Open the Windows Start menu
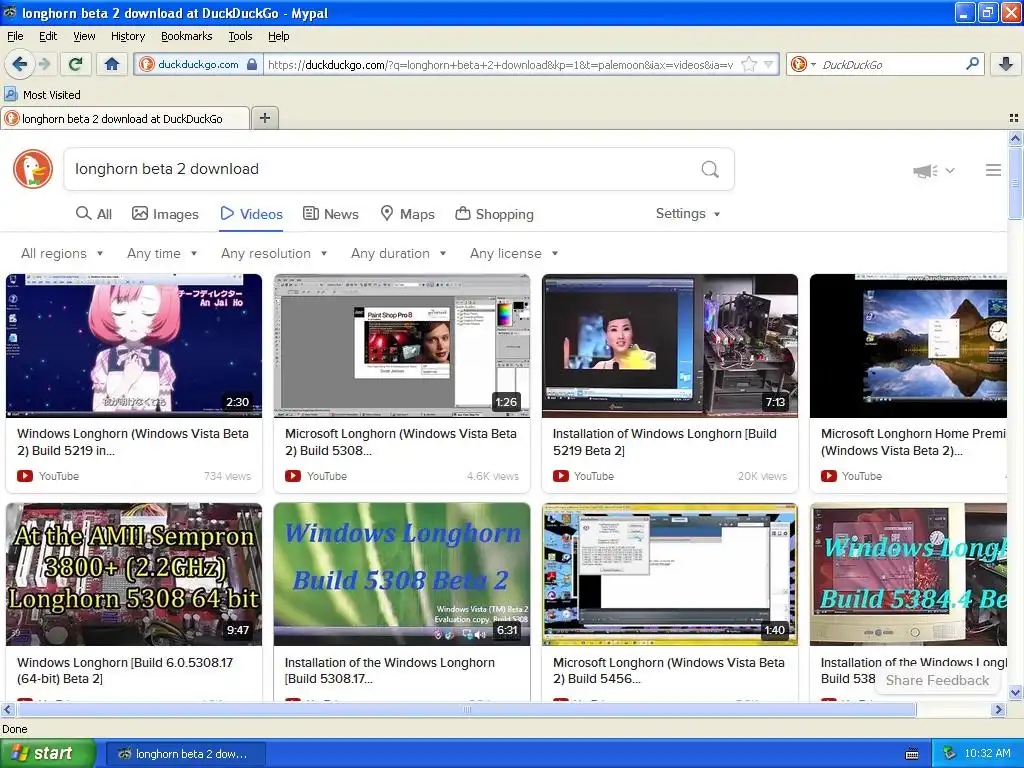Viewport: 1024px width, 768px height. [48, 754]
